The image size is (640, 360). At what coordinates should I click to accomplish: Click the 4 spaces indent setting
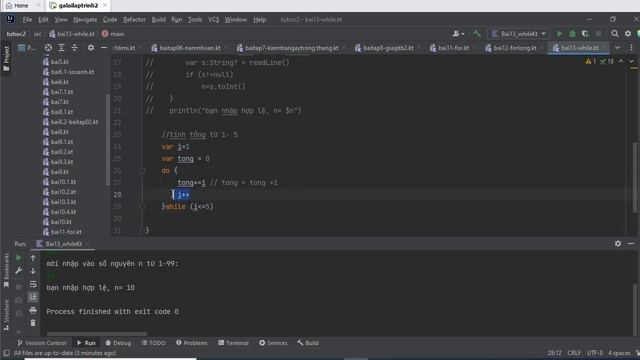[619, 353]
